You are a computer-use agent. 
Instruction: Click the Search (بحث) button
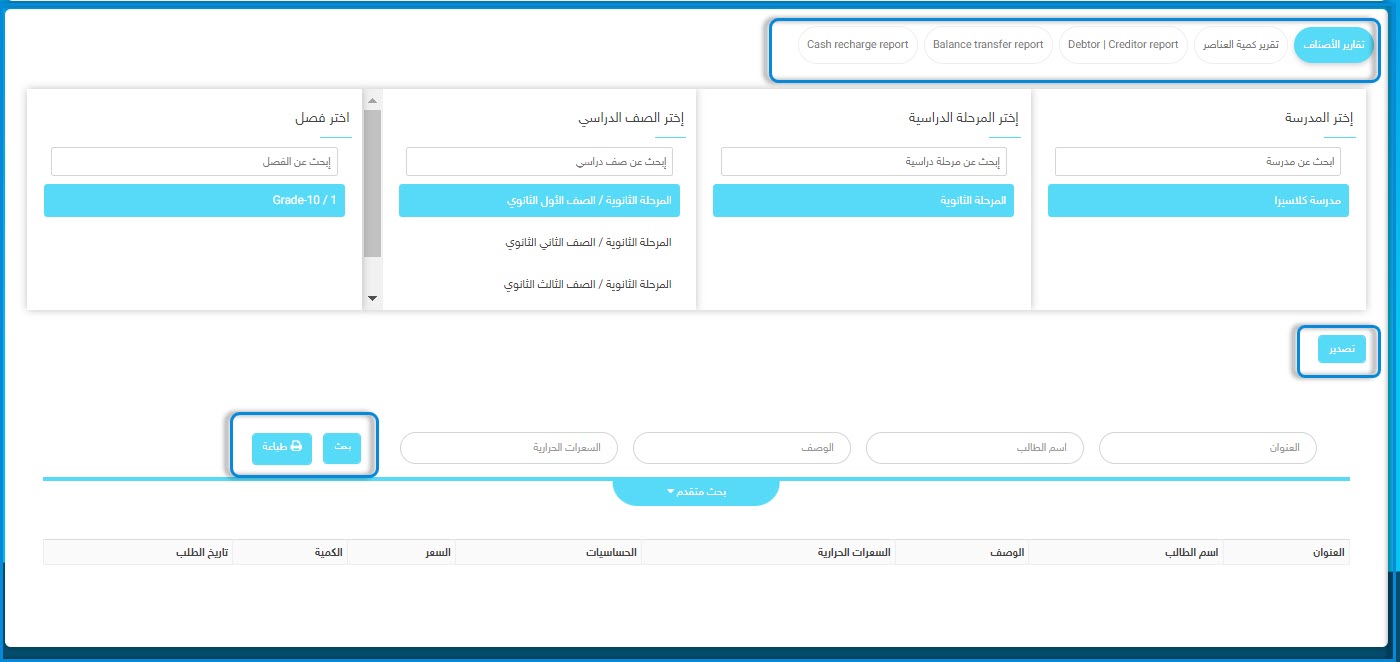click(x=342, y=448)
